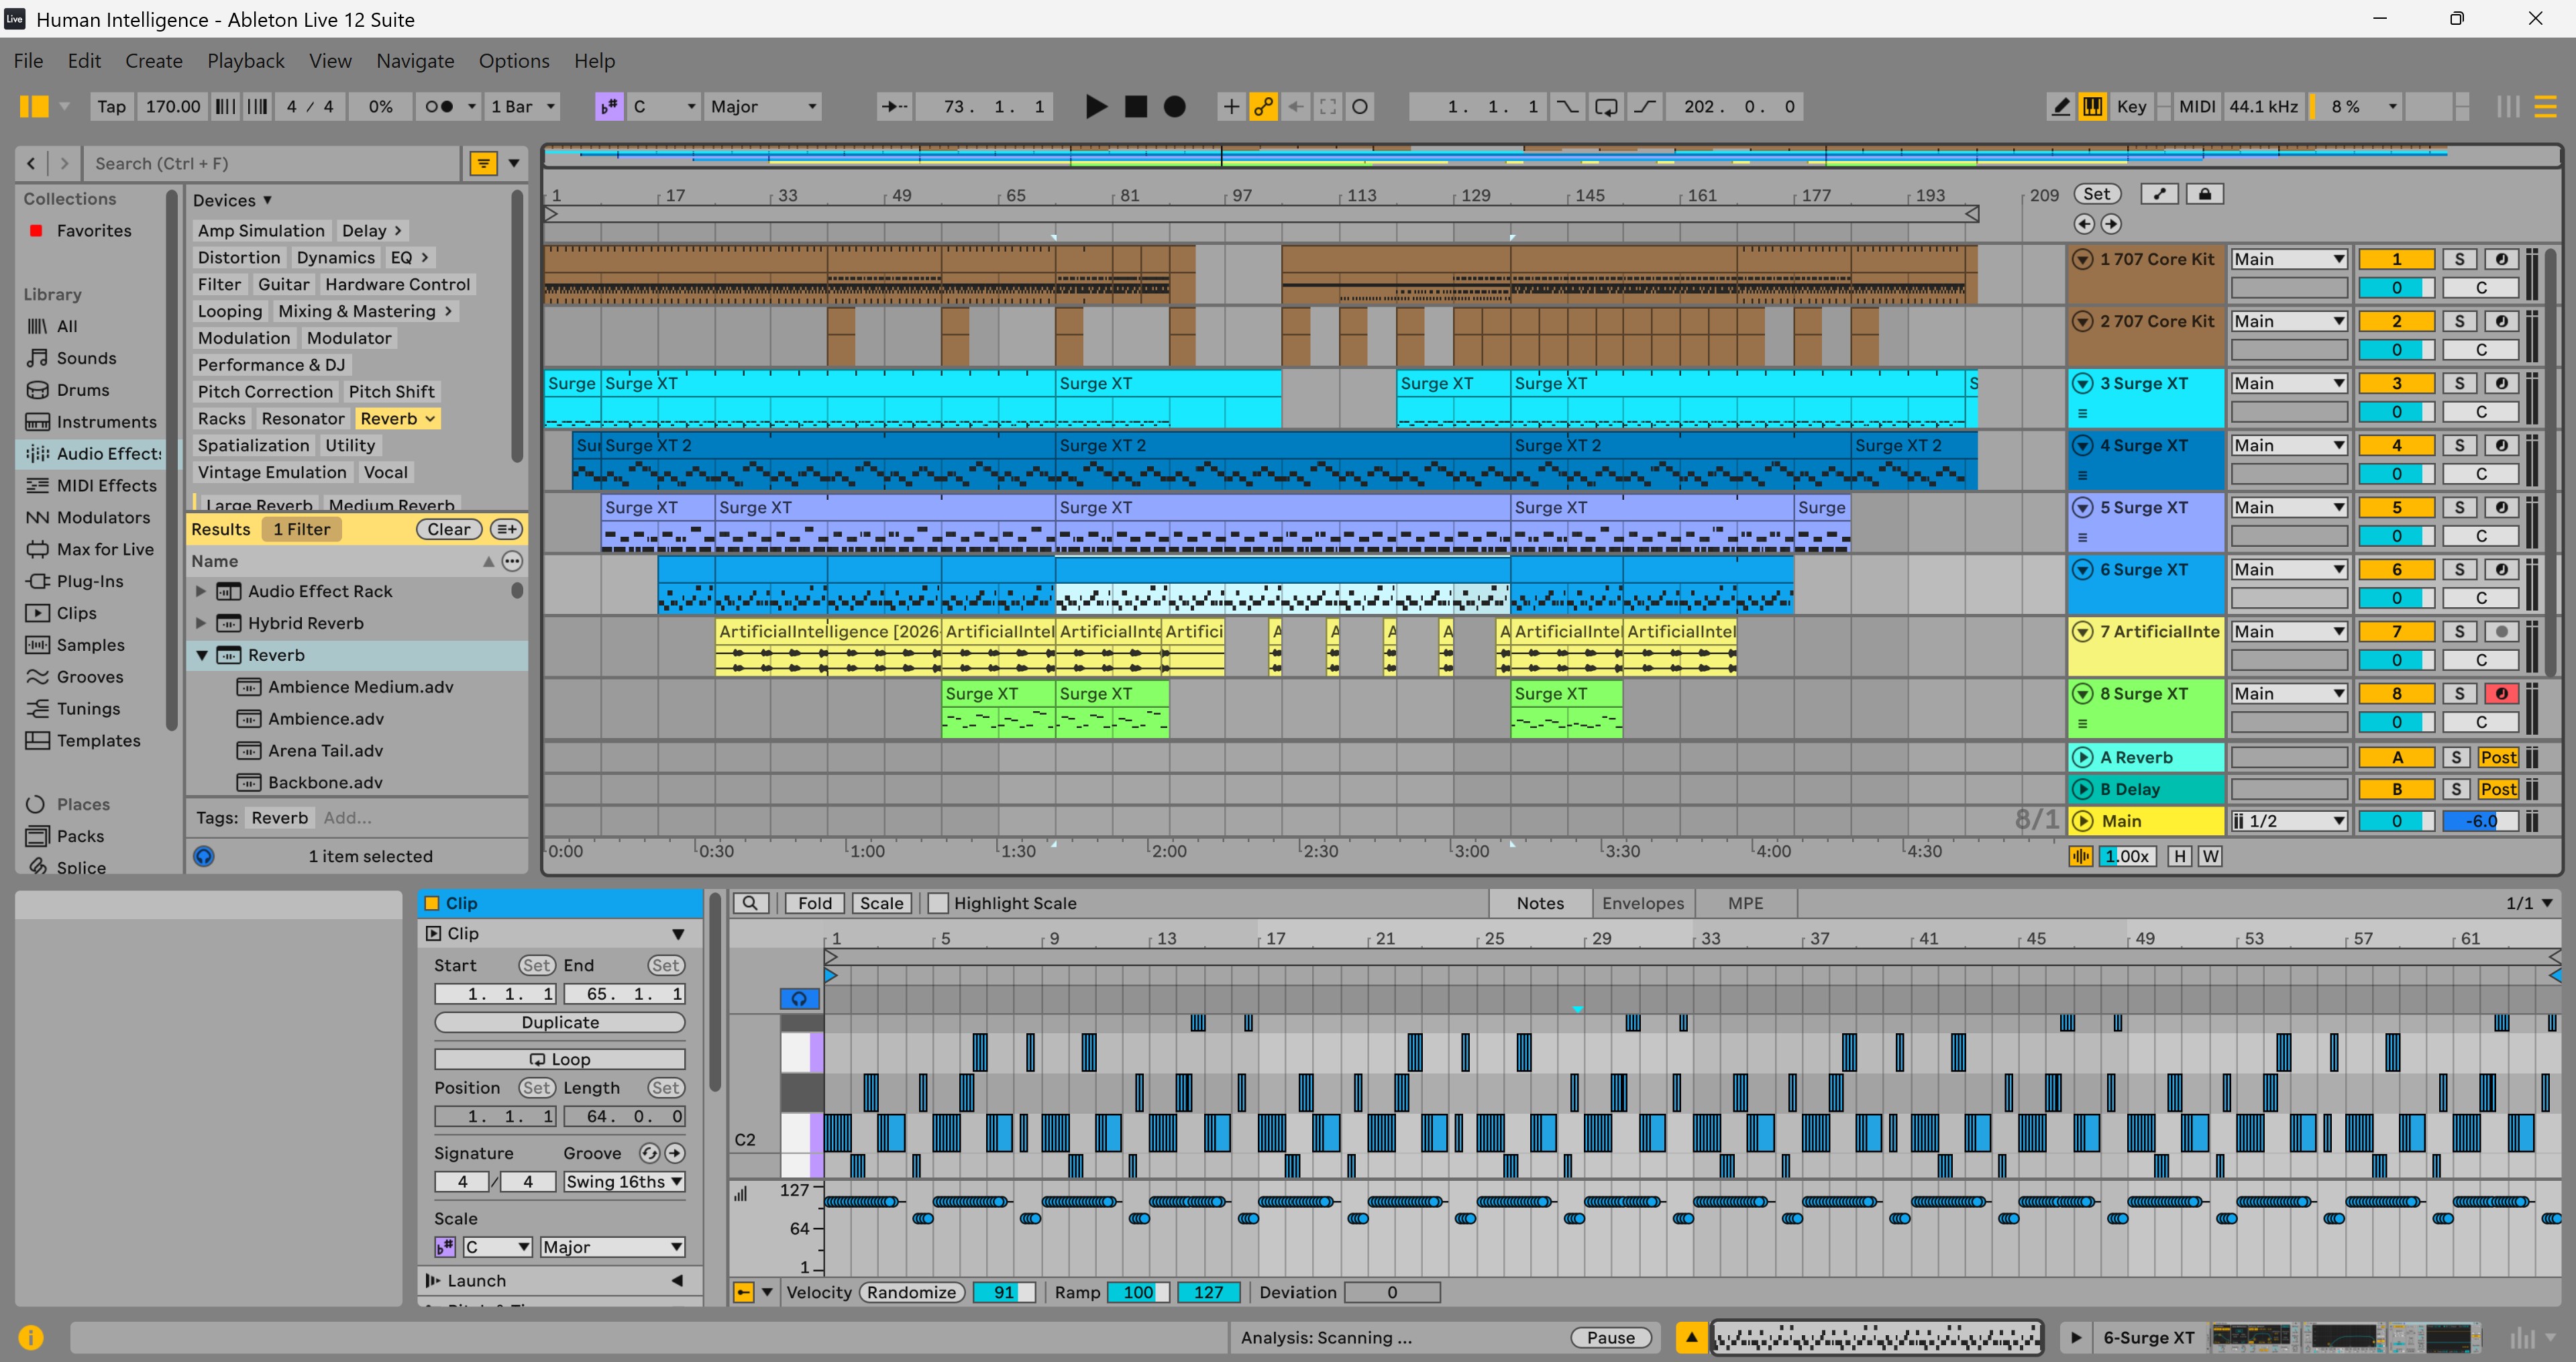This screenshot has height=1362, width=2576.
Task: Open the Swing 16ths groove dropdown
Action: tap(624, 1181)
